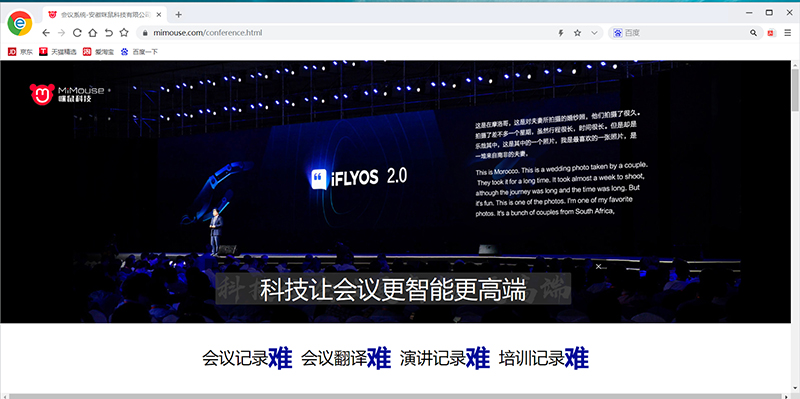The image size is (800, 399).
Task: Close the banner caption with the X
Action: 598,266
